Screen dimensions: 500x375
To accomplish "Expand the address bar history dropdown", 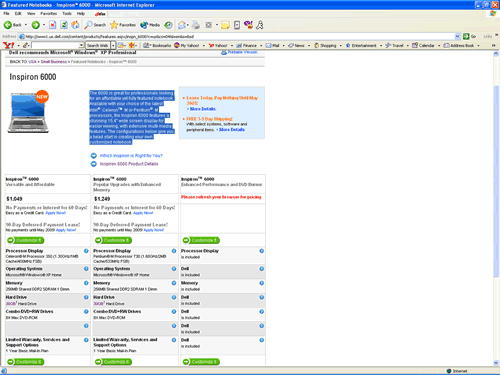I will click(457, 36).
